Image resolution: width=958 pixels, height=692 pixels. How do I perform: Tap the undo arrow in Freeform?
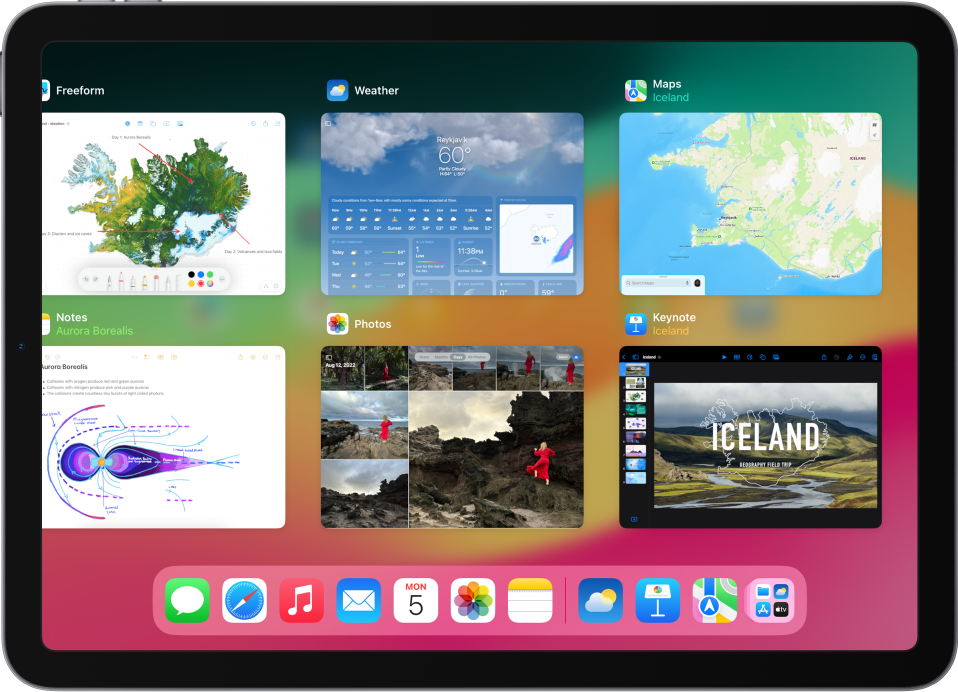click(x=86, y=278)
